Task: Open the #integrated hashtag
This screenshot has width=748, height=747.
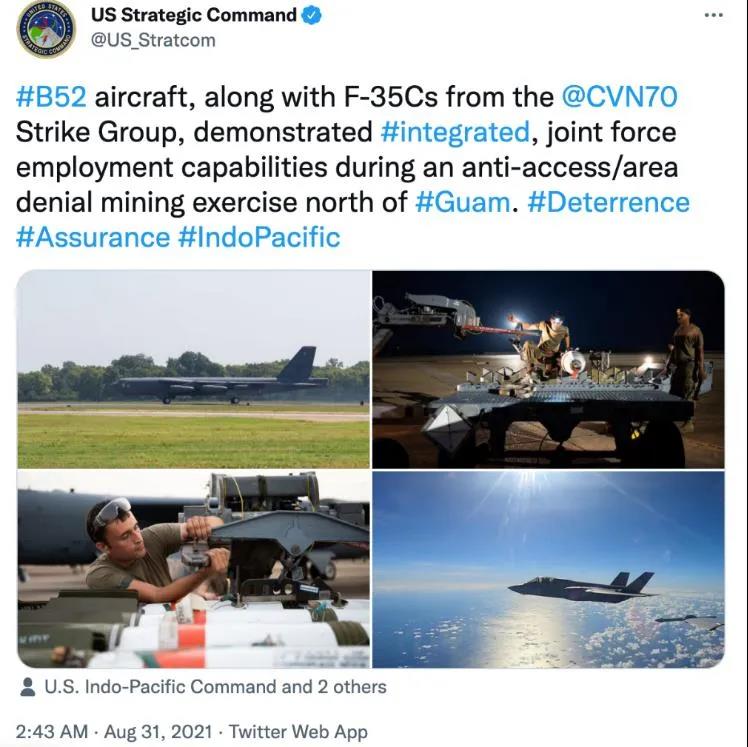Action: tap(455, 132)
